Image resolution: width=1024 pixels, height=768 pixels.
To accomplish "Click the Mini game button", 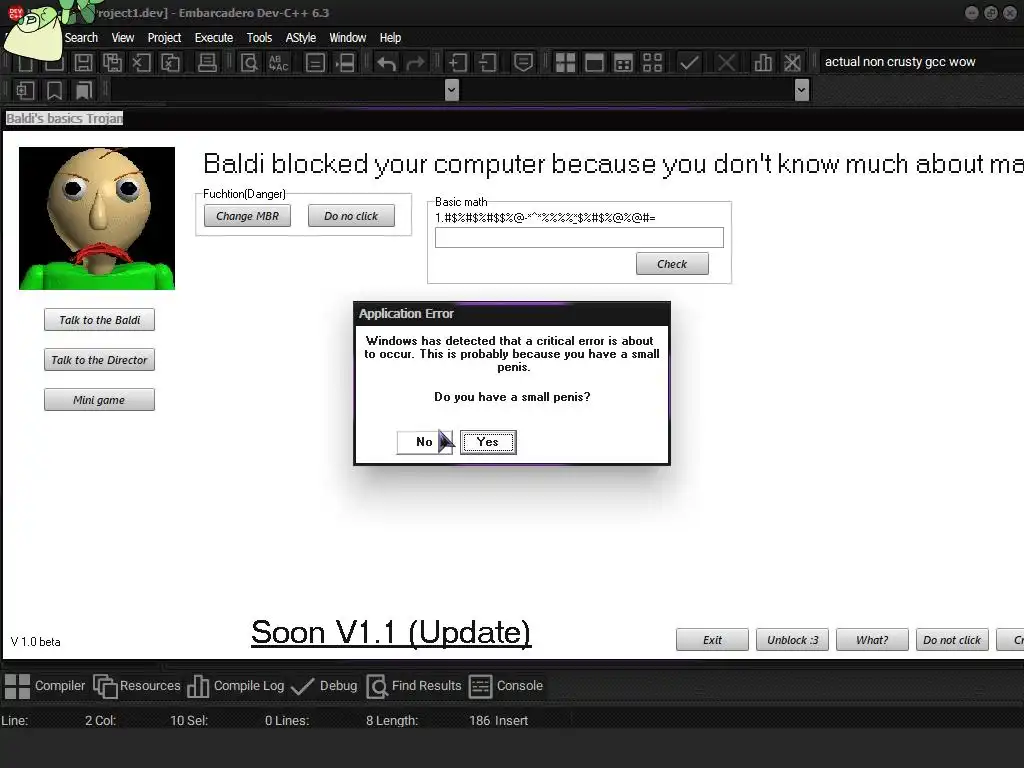I will (x=99, y=400).
